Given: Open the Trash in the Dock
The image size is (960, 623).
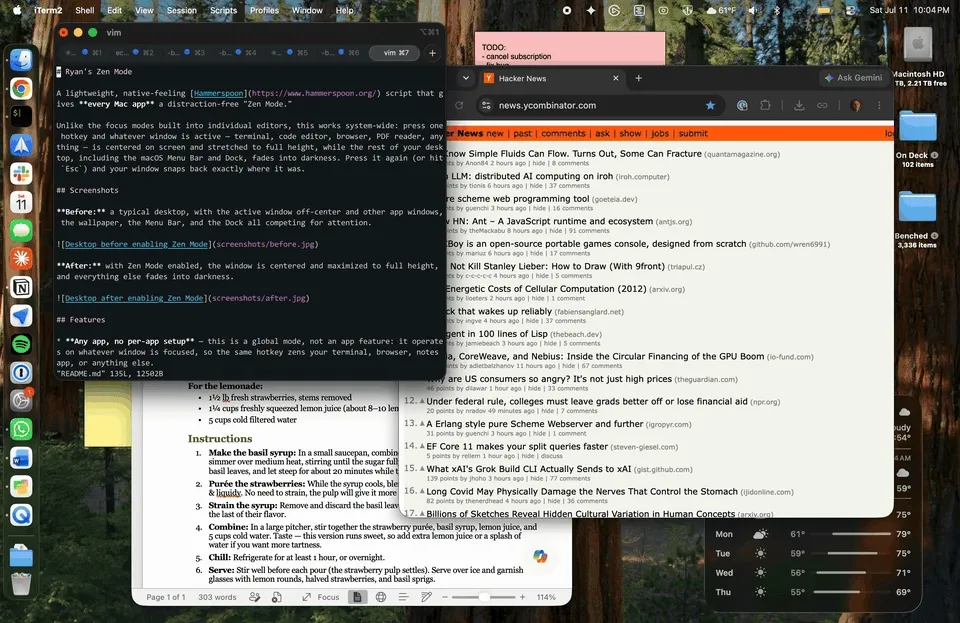Looking at the screenshot, I should [x=21, y=583].
